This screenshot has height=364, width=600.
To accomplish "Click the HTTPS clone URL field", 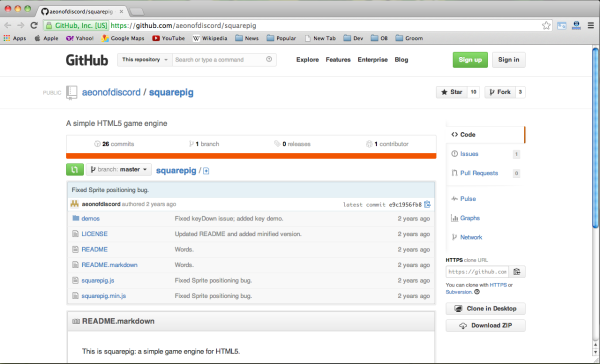I will click(477, 271).
